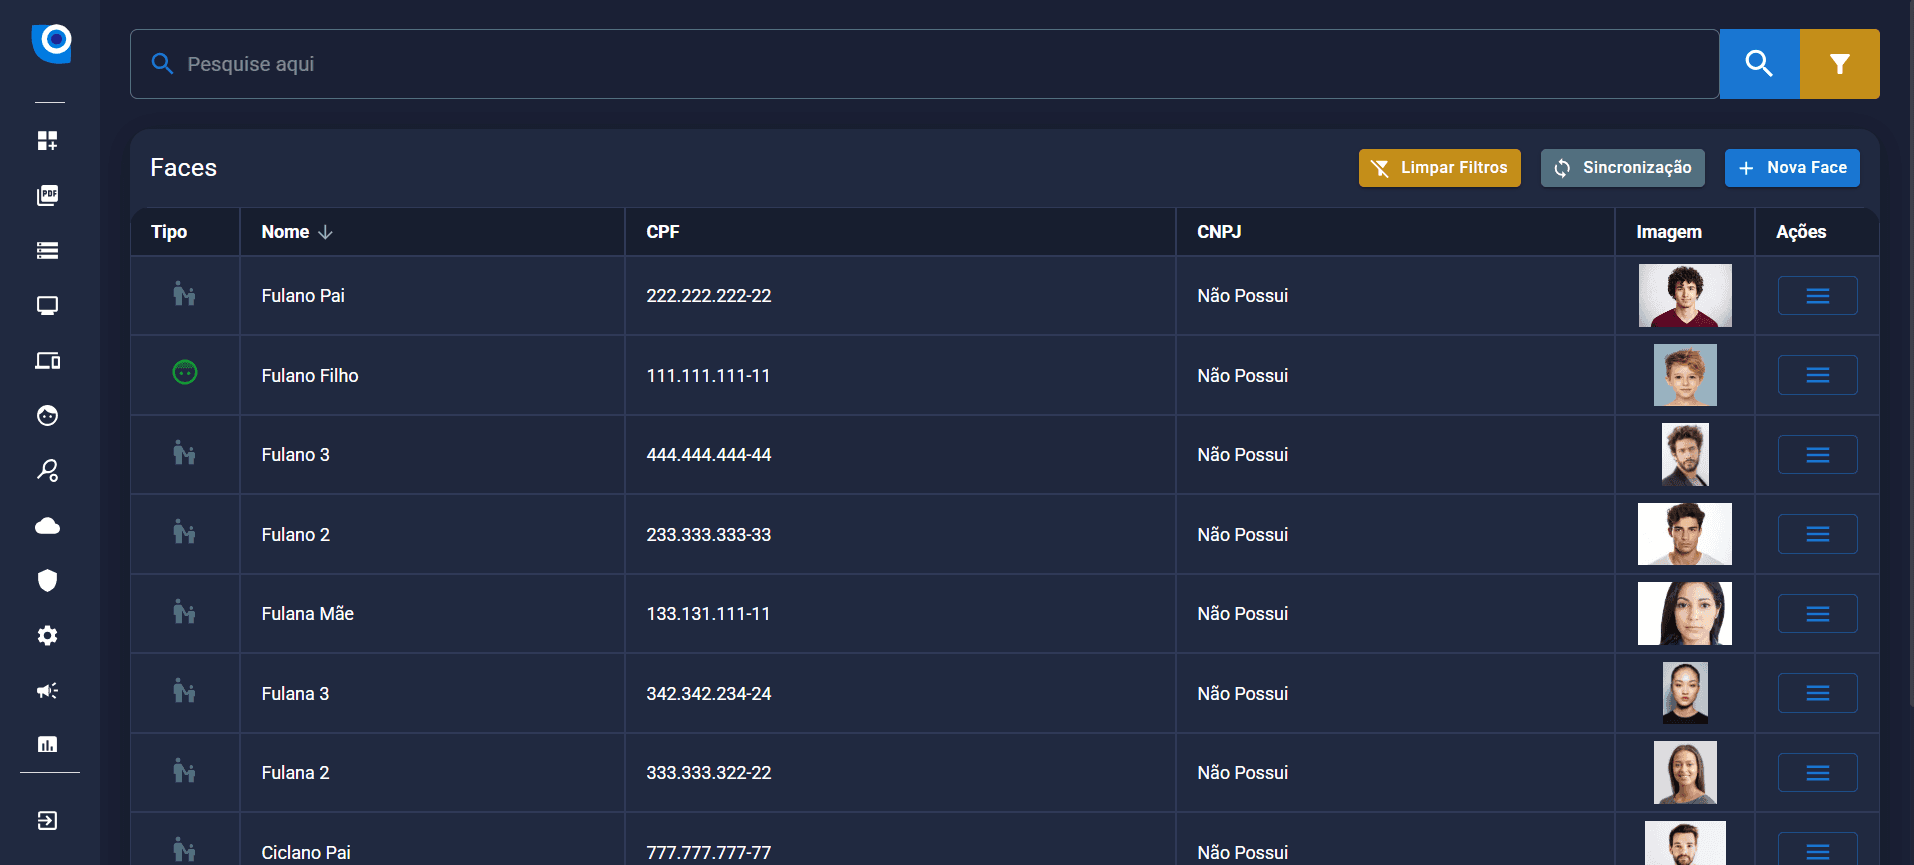Click Limpar Filtros button

click(1439, 168)
